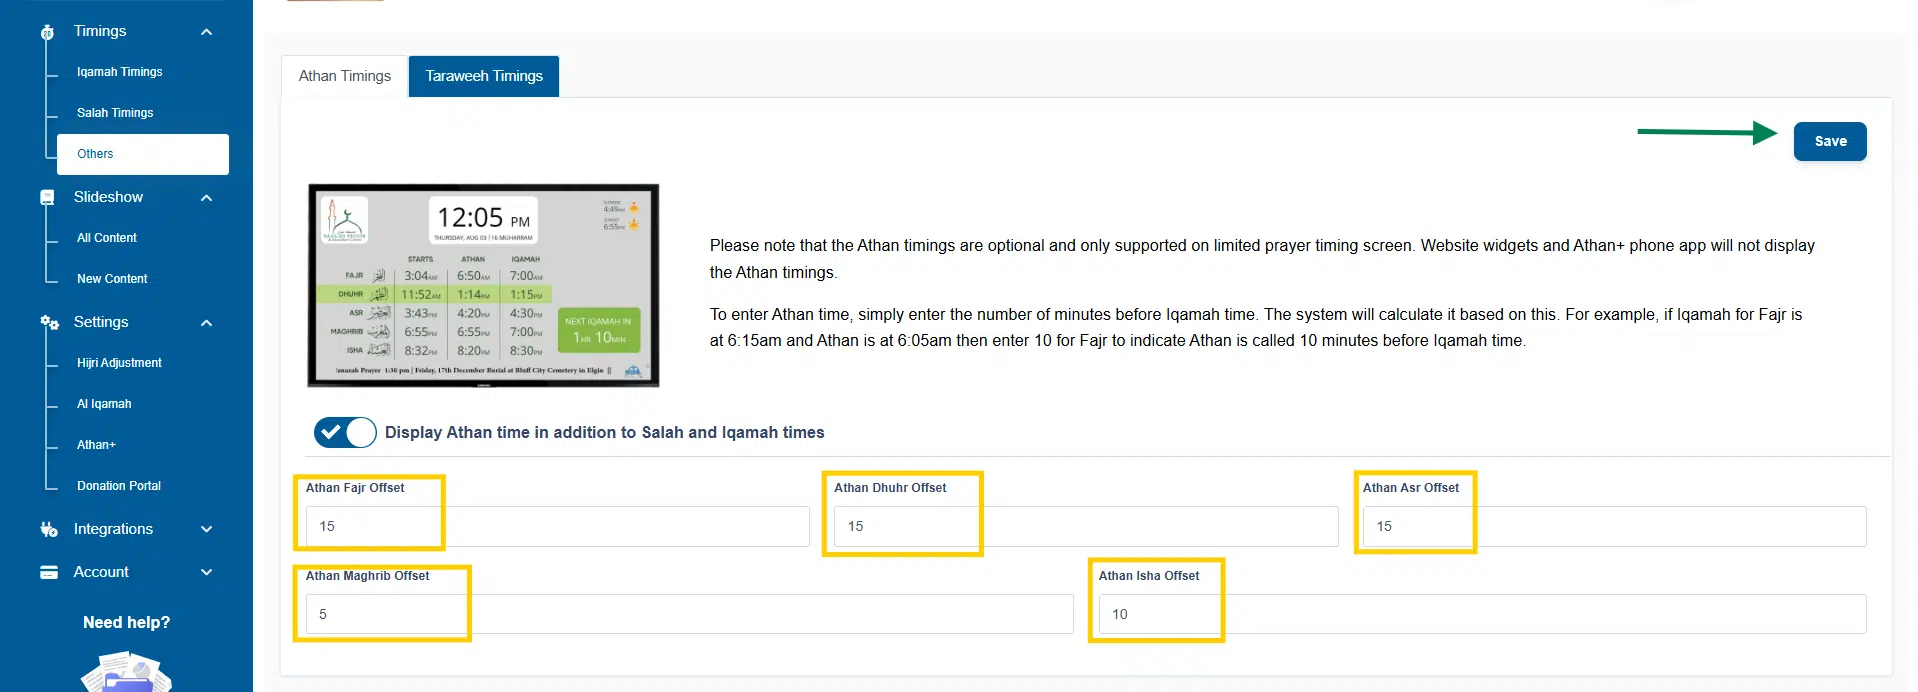The image size is (1918, 692).
Task: Collapse the Slideshow section chevron
Action: click(x=207, y=198)
